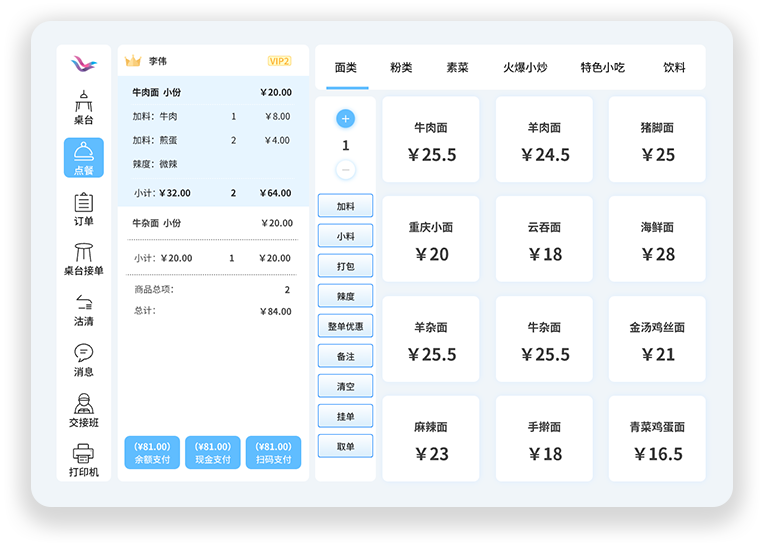This screenshot has height=547, width=763.
Task: Add 海鲜面 ¥28 dish card
Action: [657, 239]
